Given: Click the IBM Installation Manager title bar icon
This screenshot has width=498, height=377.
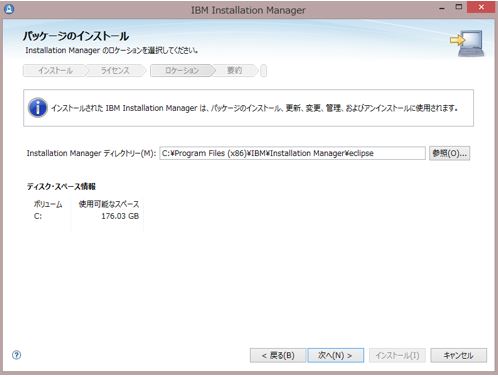Looking at the screenshot, I should tap(9, 9).
